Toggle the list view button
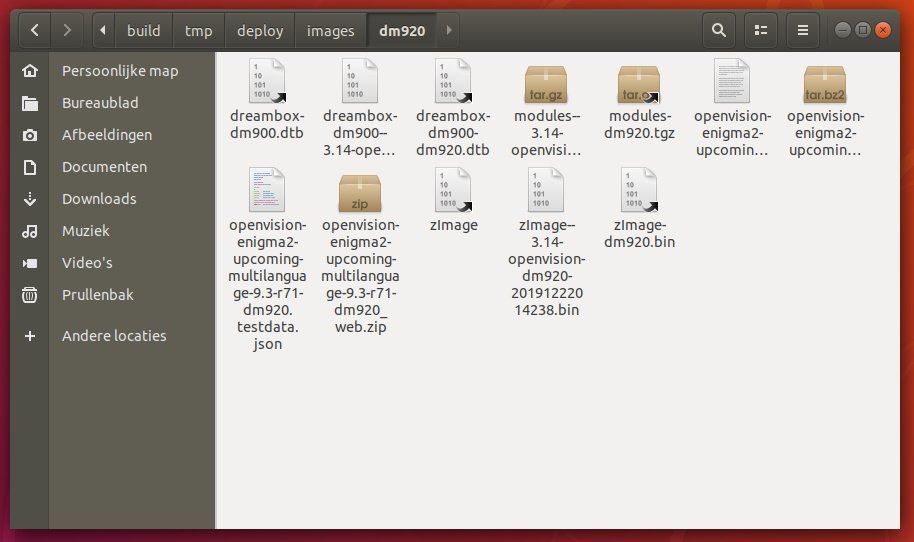Viewport: 914px width, 542px height. tap(760, 31)
